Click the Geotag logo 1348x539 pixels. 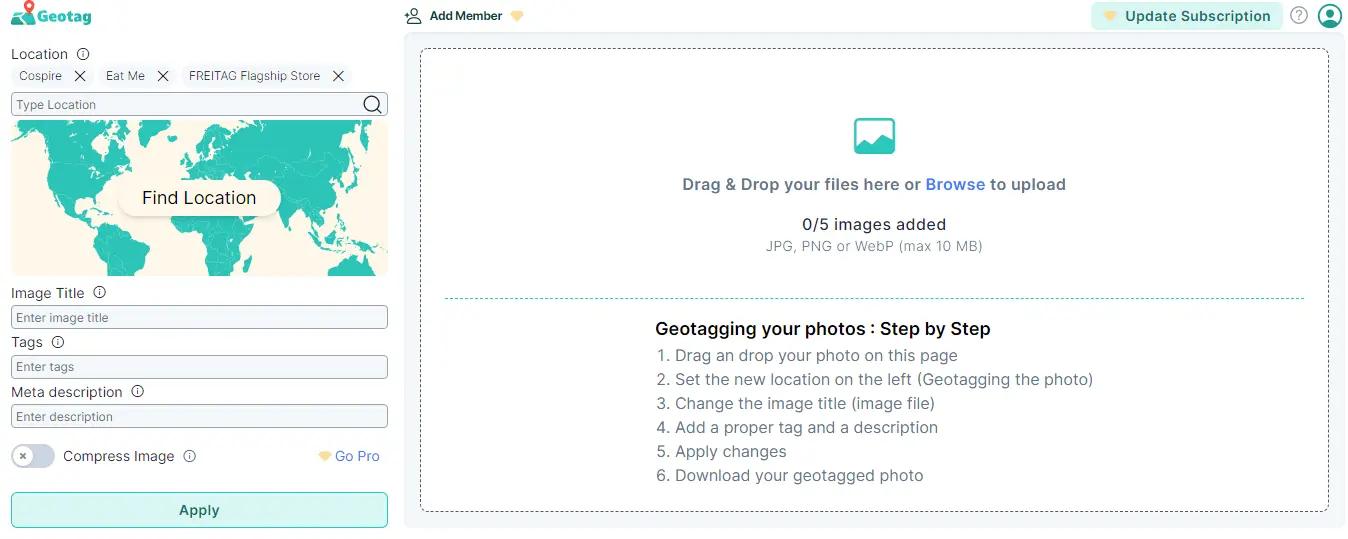(52, 15)
